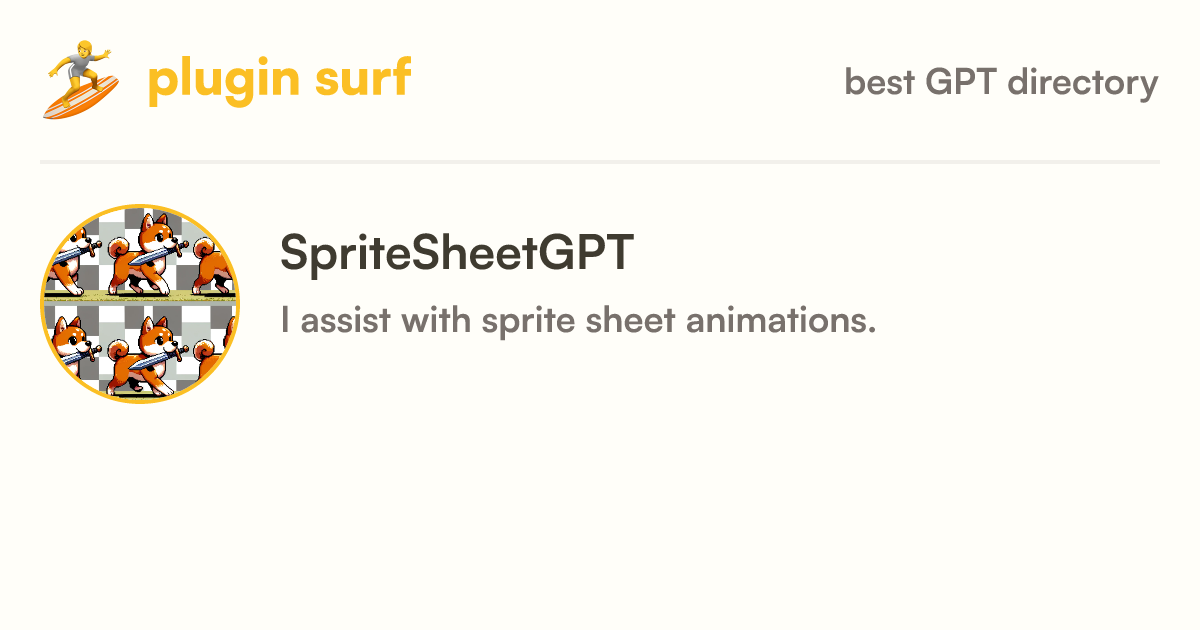Screen dimensions: 1200x630
Task: Select the bottom-middle Shiba dog sprite in avatar
Action: [146, 354]
